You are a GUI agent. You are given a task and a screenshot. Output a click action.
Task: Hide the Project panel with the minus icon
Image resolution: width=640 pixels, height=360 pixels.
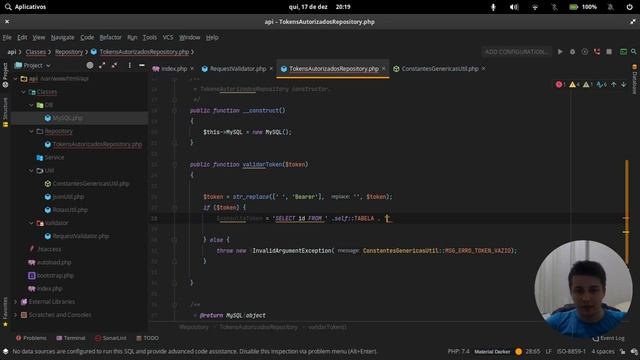pos(142,65)
